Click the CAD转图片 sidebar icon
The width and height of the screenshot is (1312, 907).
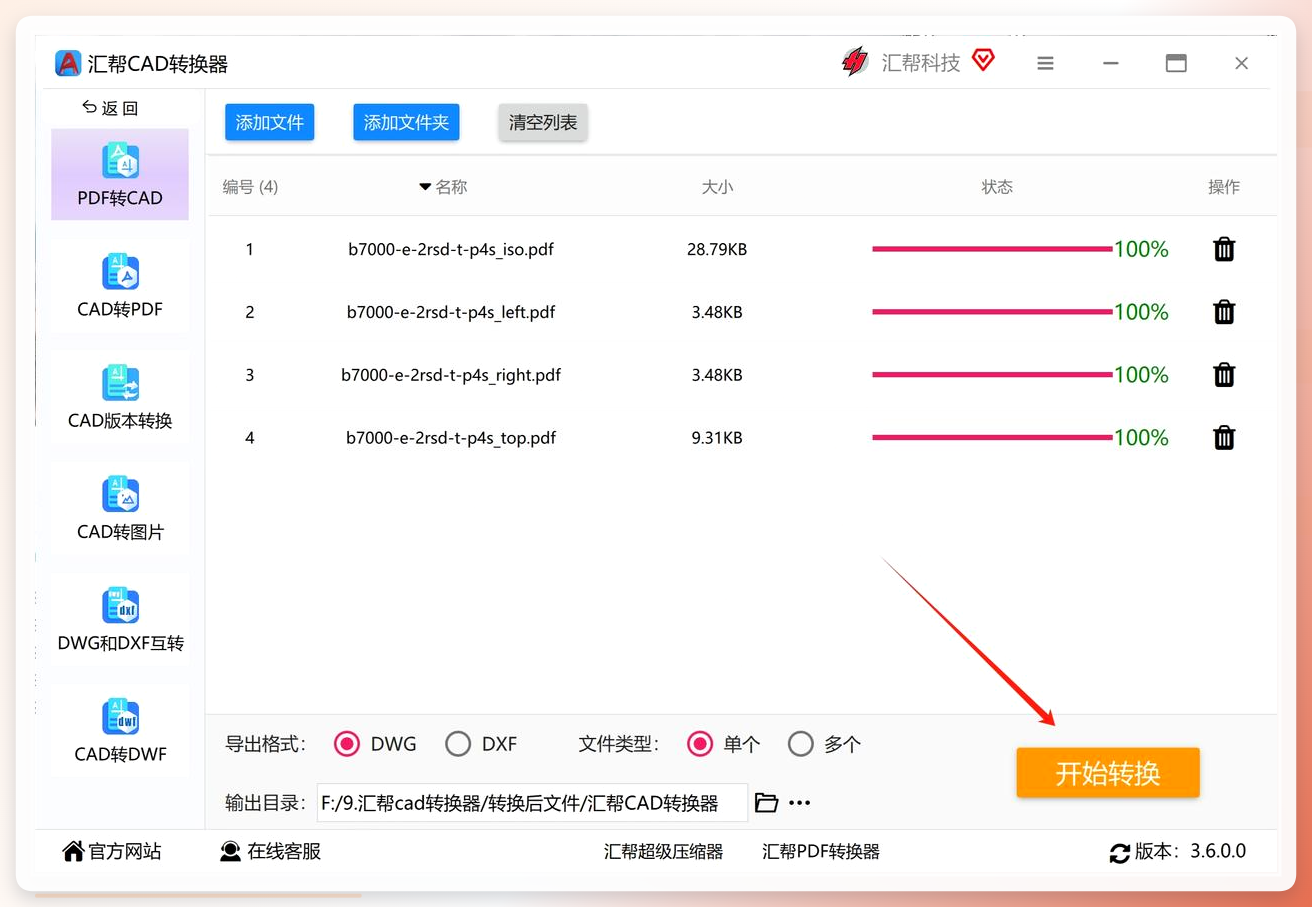(120, 495)
